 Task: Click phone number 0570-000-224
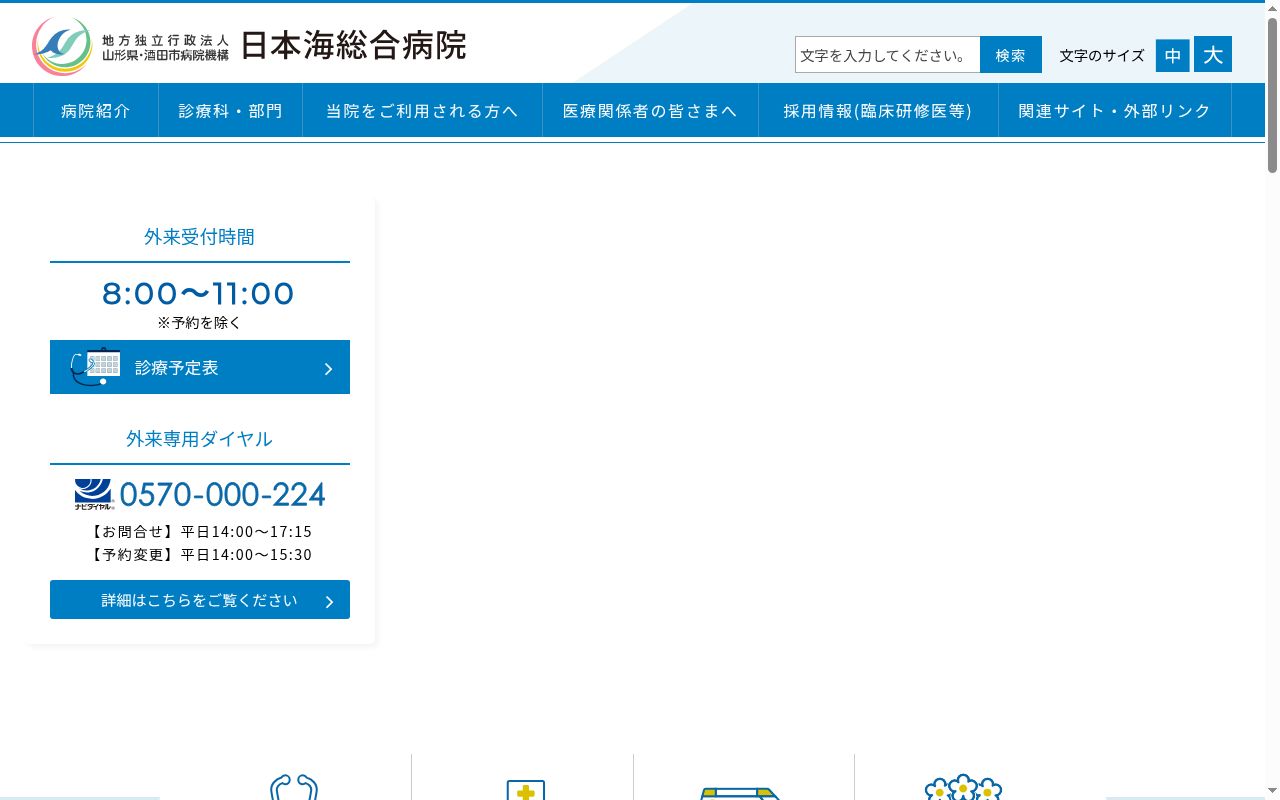[x=223, y=494]
